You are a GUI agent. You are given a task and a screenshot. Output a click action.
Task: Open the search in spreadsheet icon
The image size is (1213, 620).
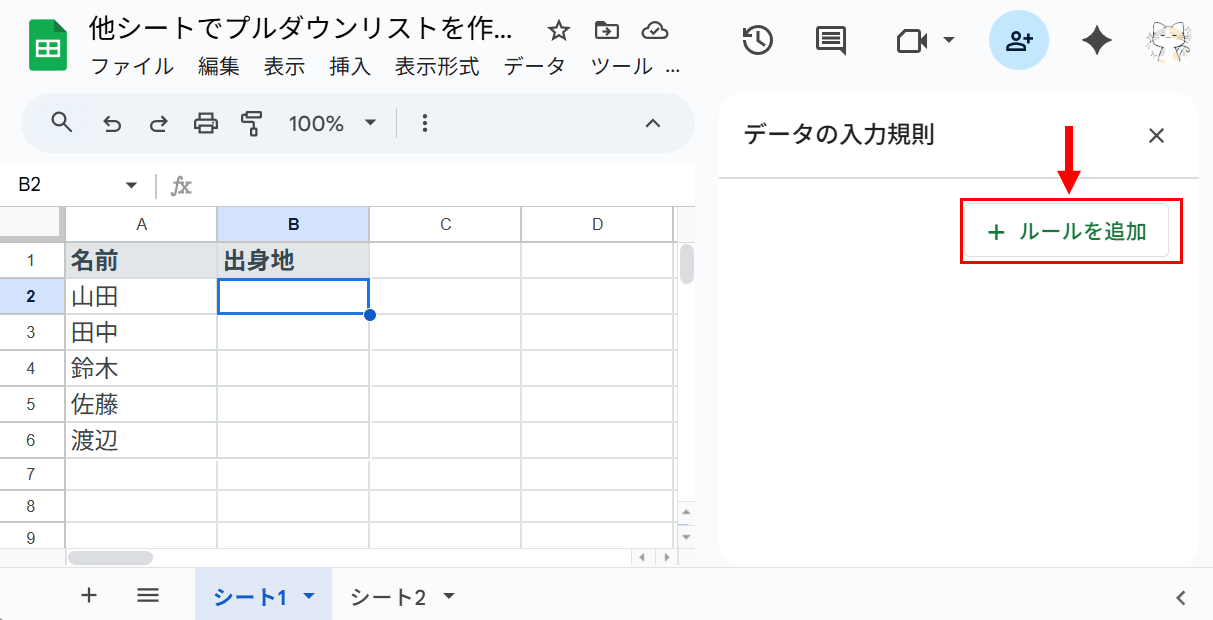(61, 122)
